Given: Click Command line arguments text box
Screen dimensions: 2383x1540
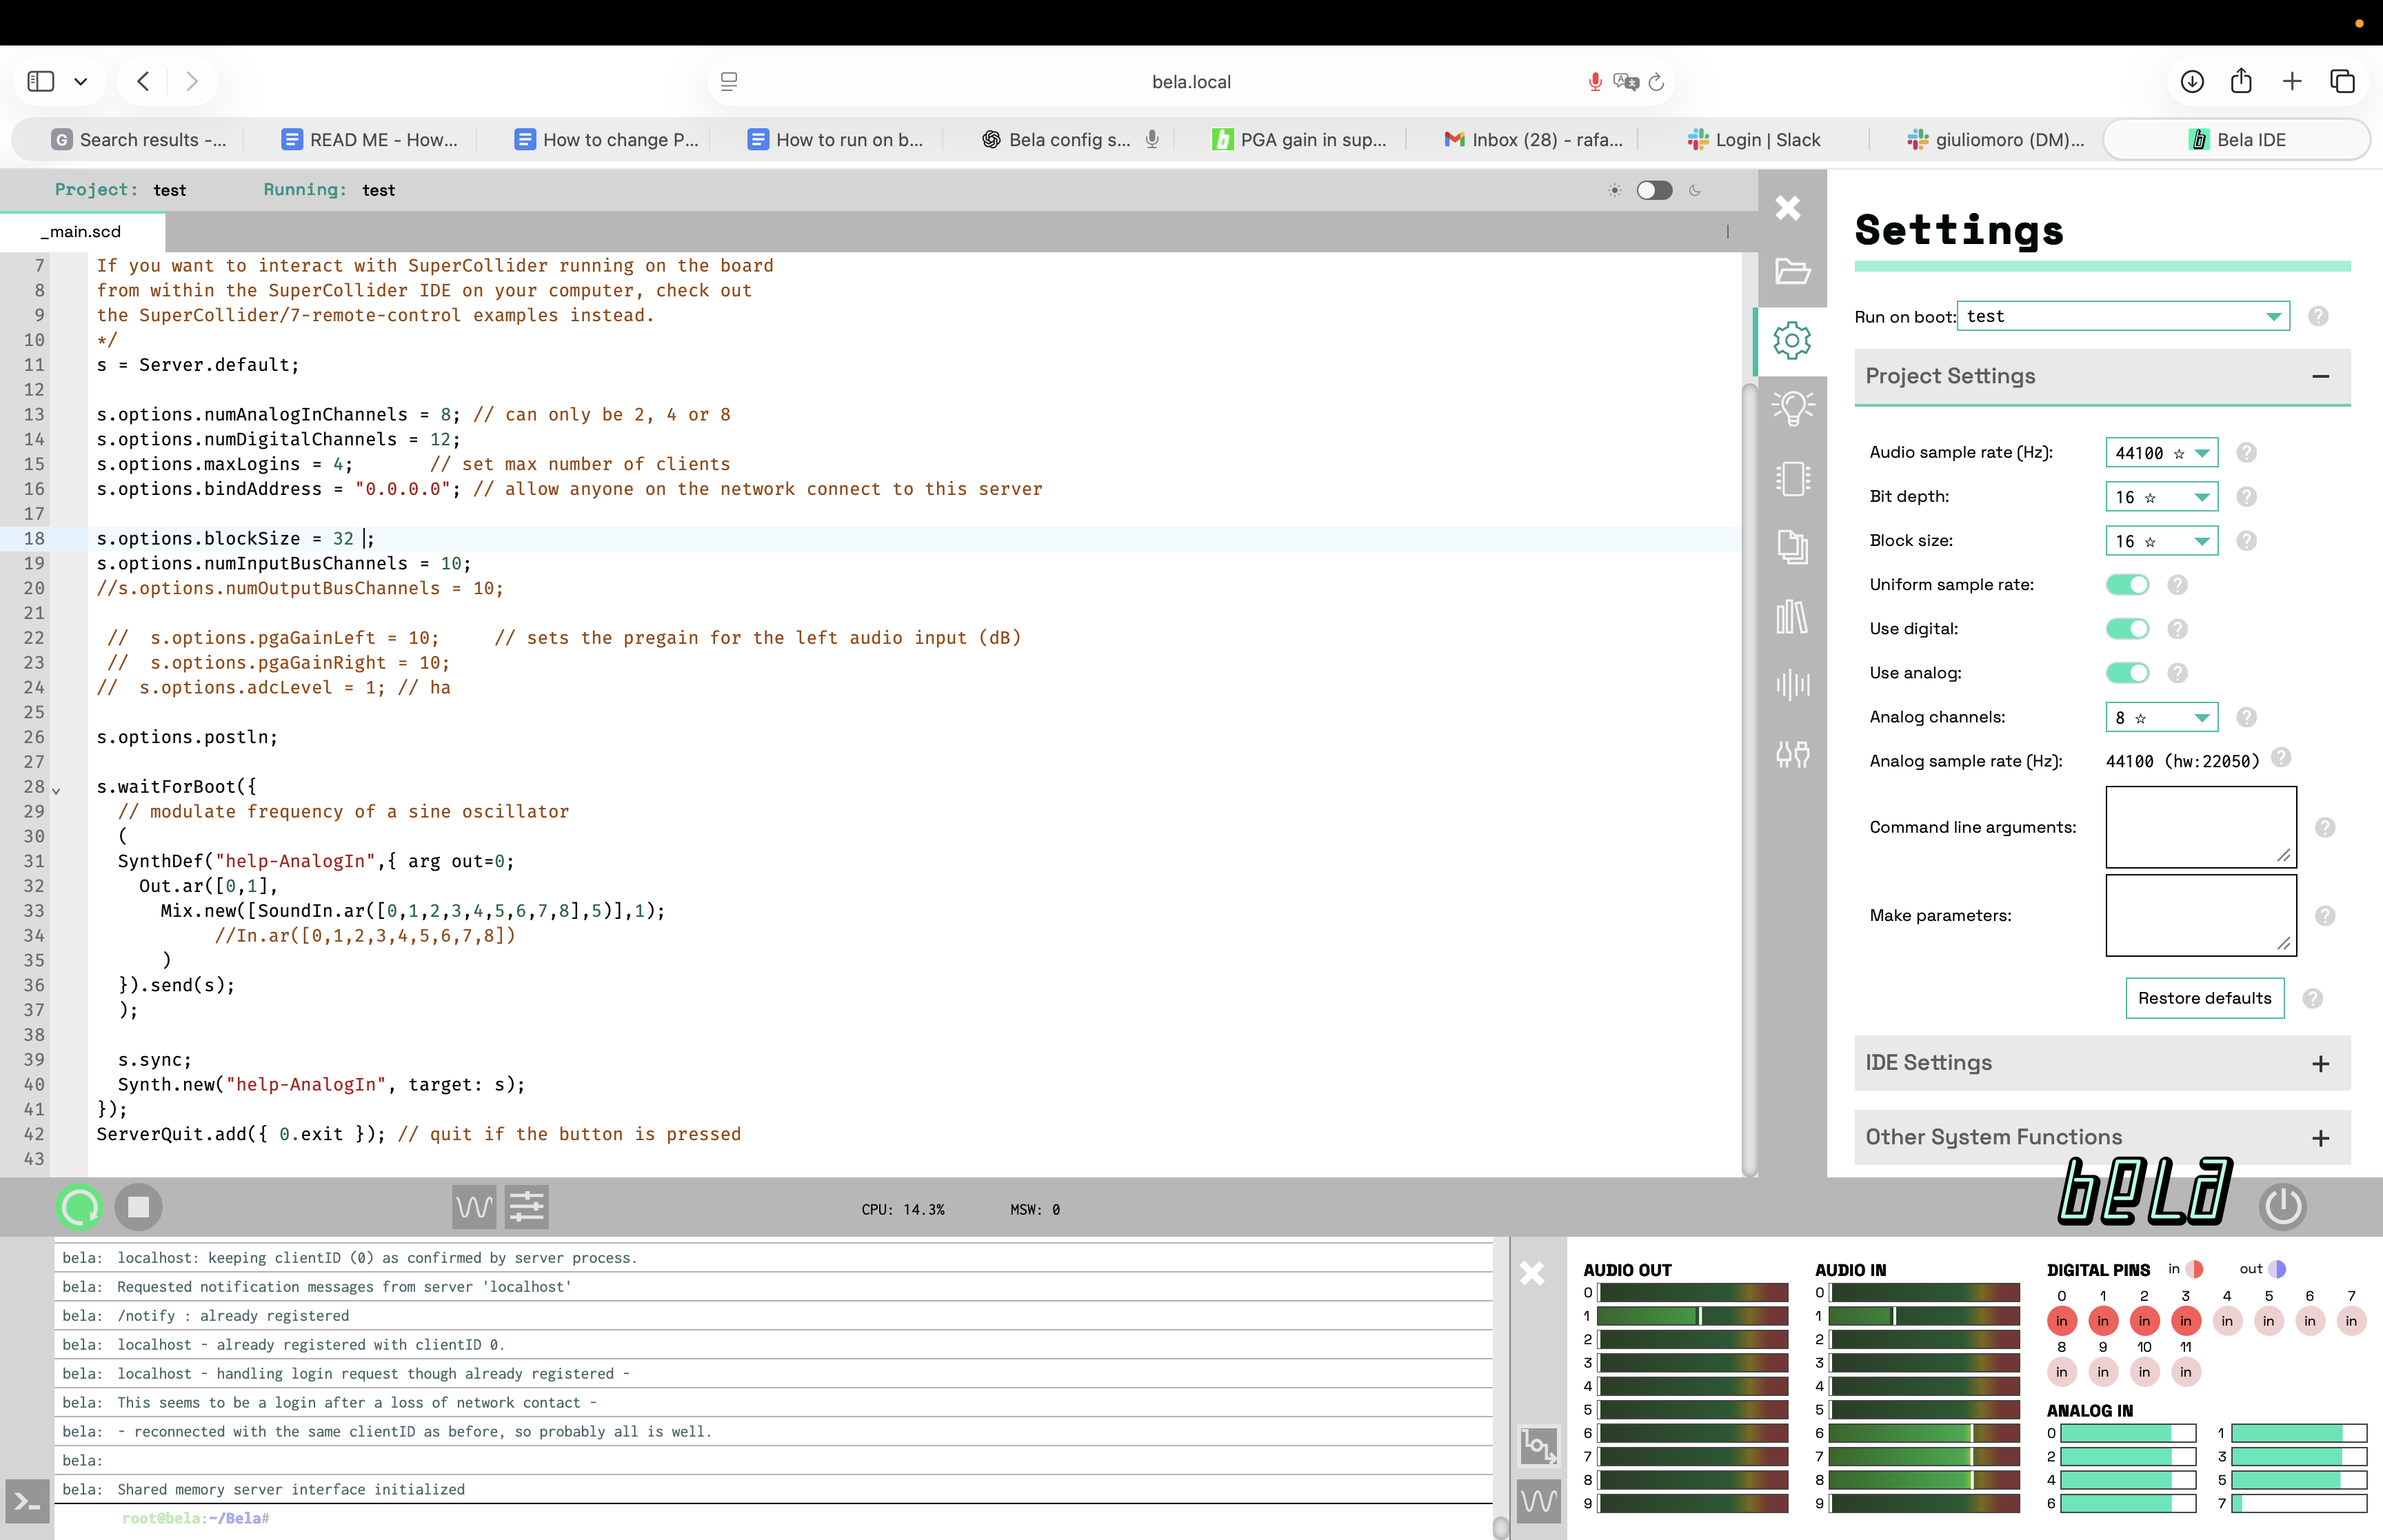Looking at the screenshot, I should coord(2200,826).
